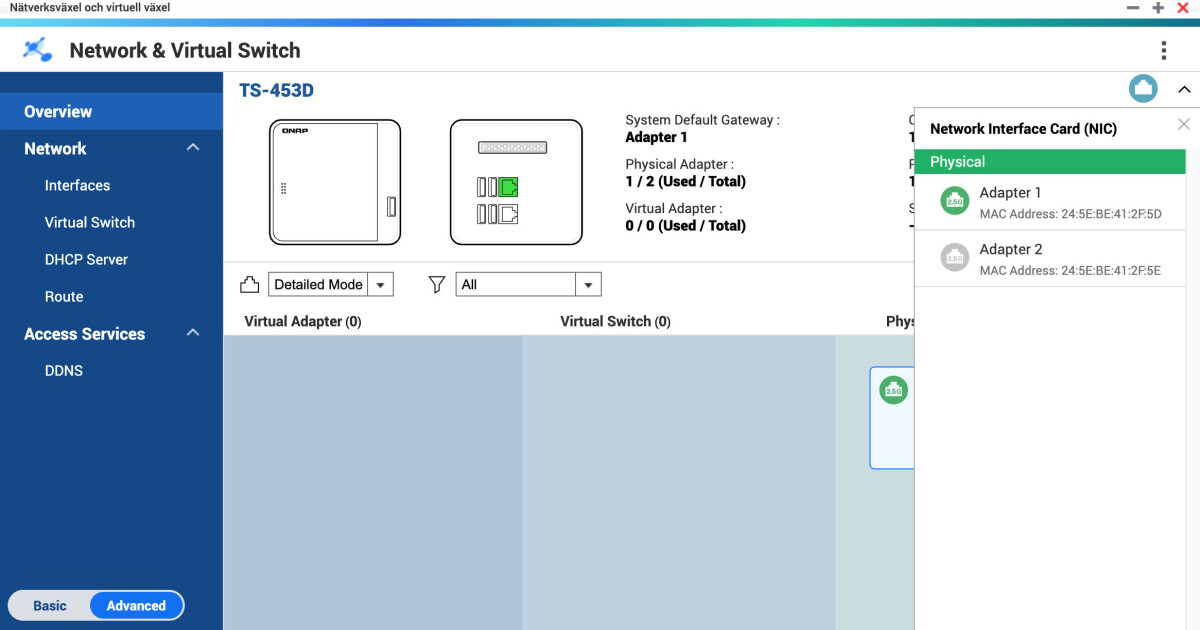Screen dimensions: 1200x630
Task: Minimize the Nätverksväxel window
Action: (x=1133, y=7)
